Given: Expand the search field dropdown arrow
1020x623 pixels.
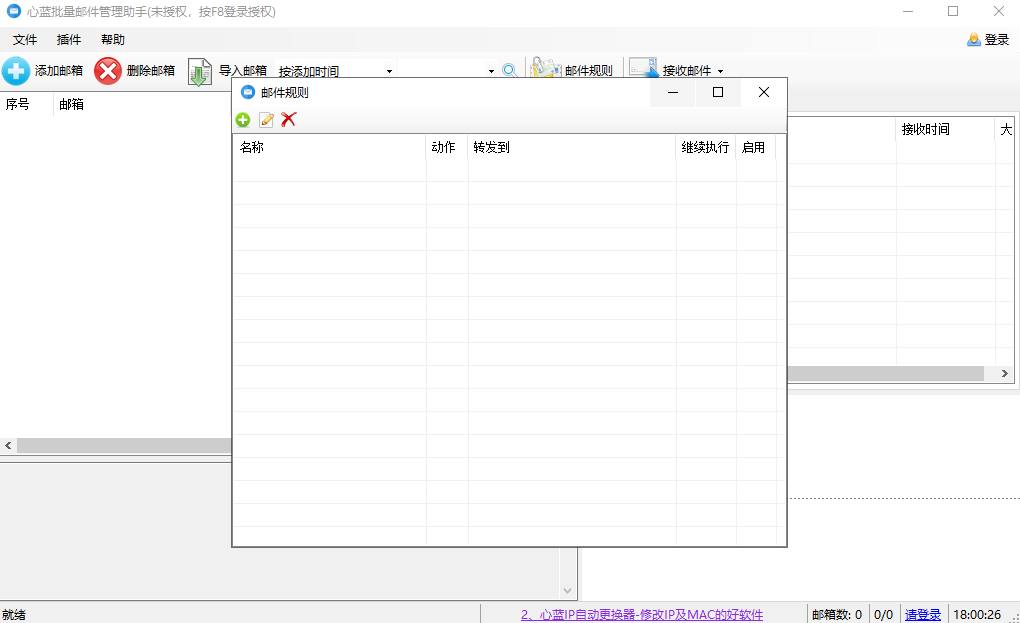Looking at the screenshot, I should (x=490, y=70).
